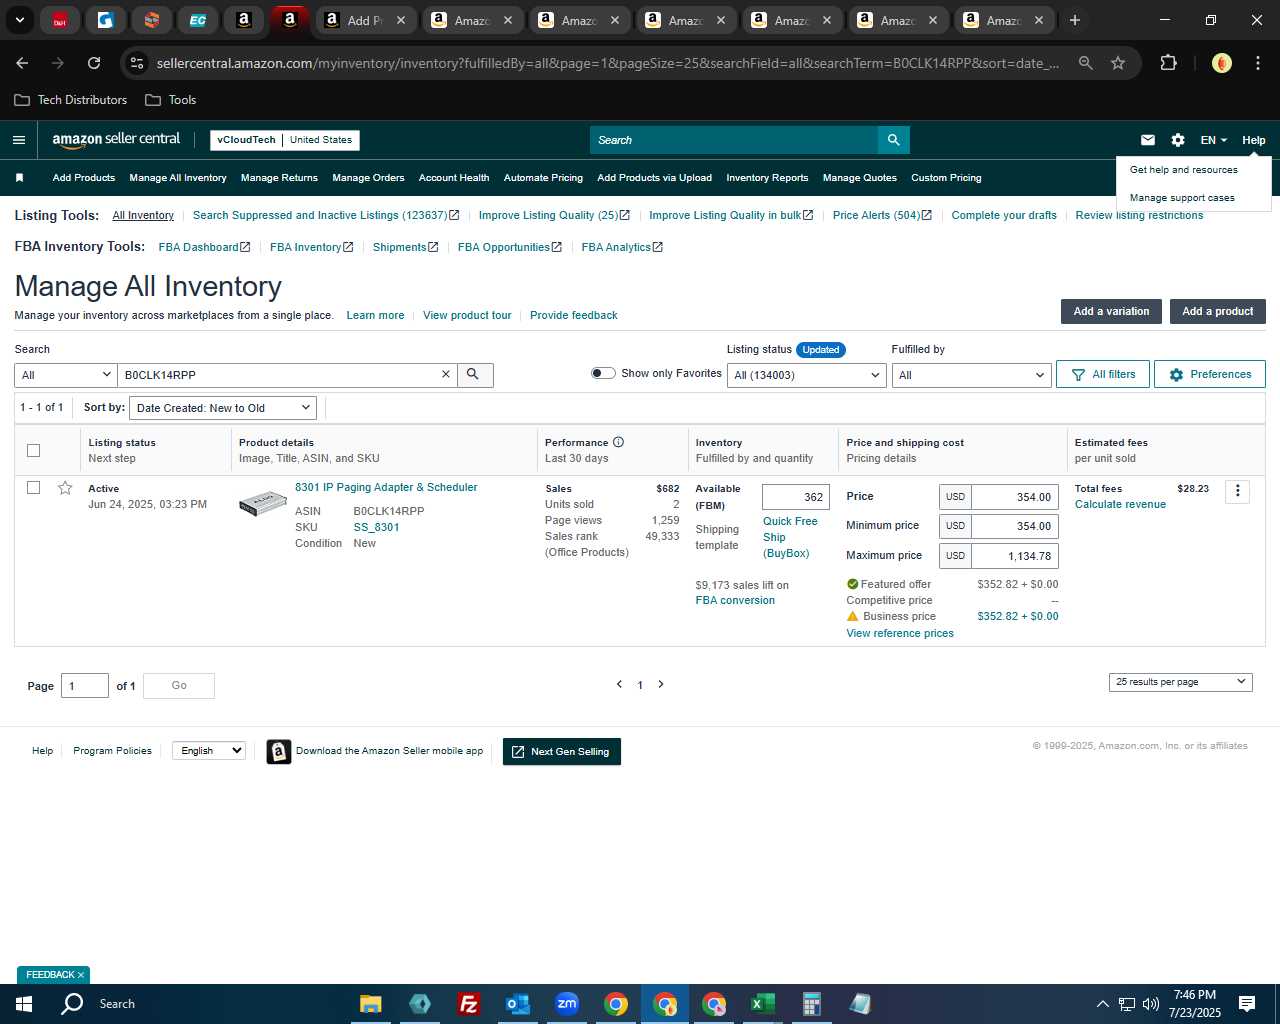The height and width of the screenshot is (1024, 1280).
Task: Click the magnifier search button in top bar
Action: [894, 140]
